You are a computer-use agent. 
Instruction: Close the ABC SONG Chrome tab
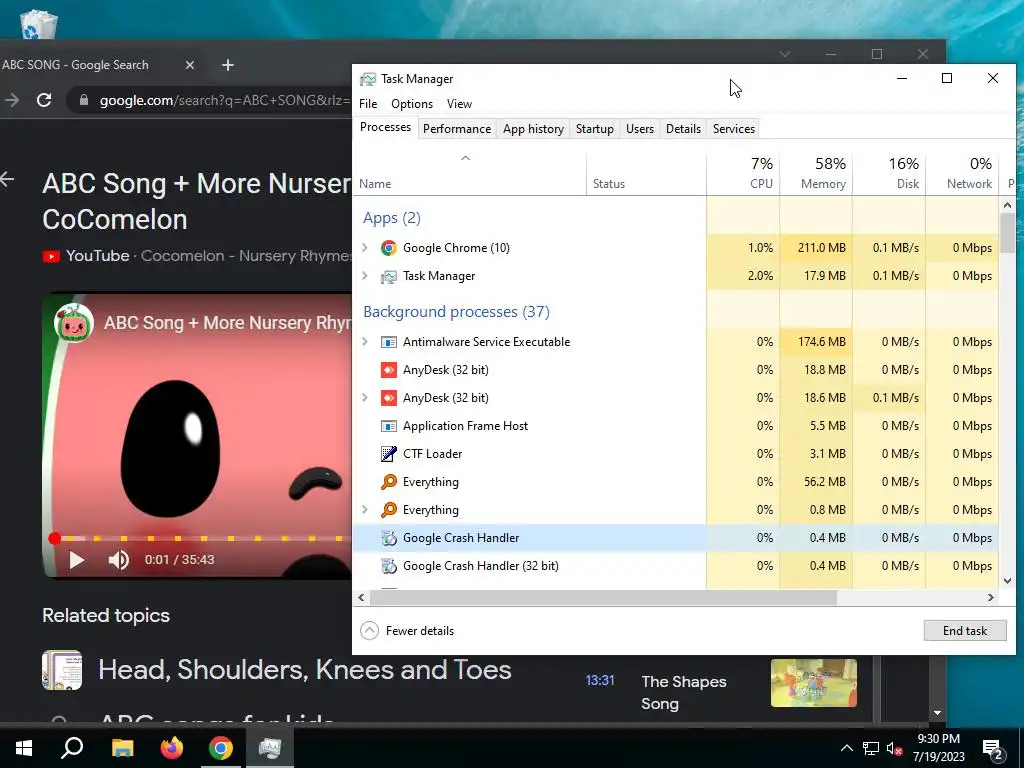coord(189,65)
